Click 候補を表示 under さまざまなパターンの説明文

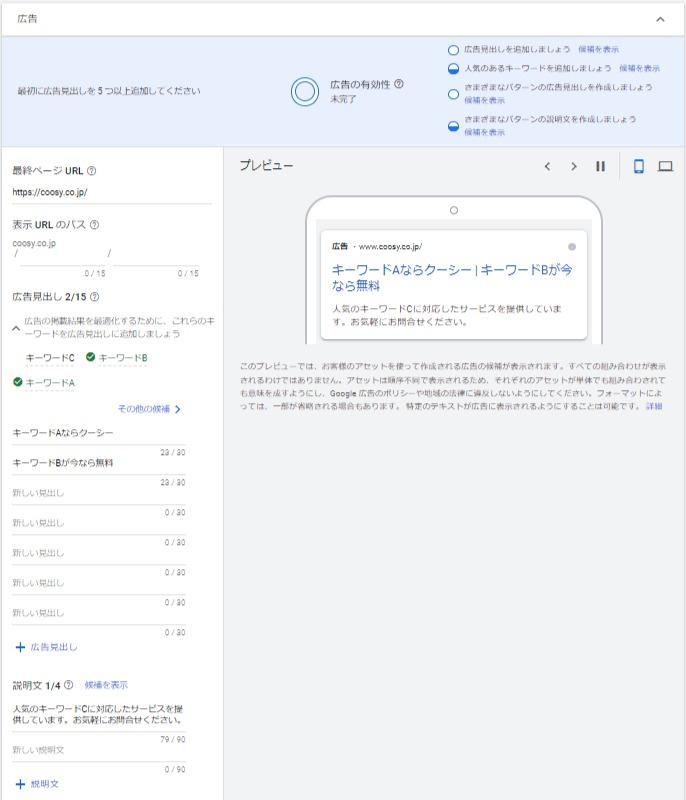click(x=484, y=132)
